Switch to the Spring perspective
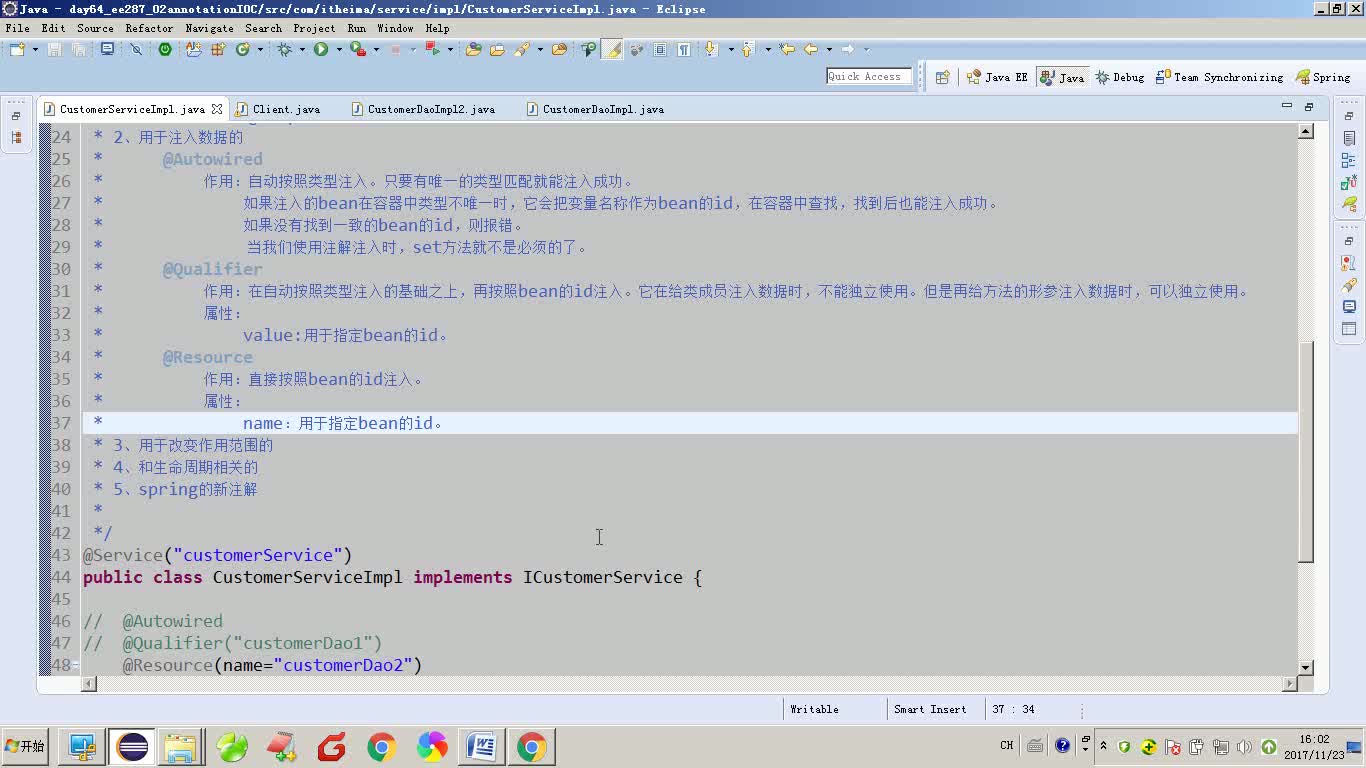The image size is (1366, 768). (1323, 77)
